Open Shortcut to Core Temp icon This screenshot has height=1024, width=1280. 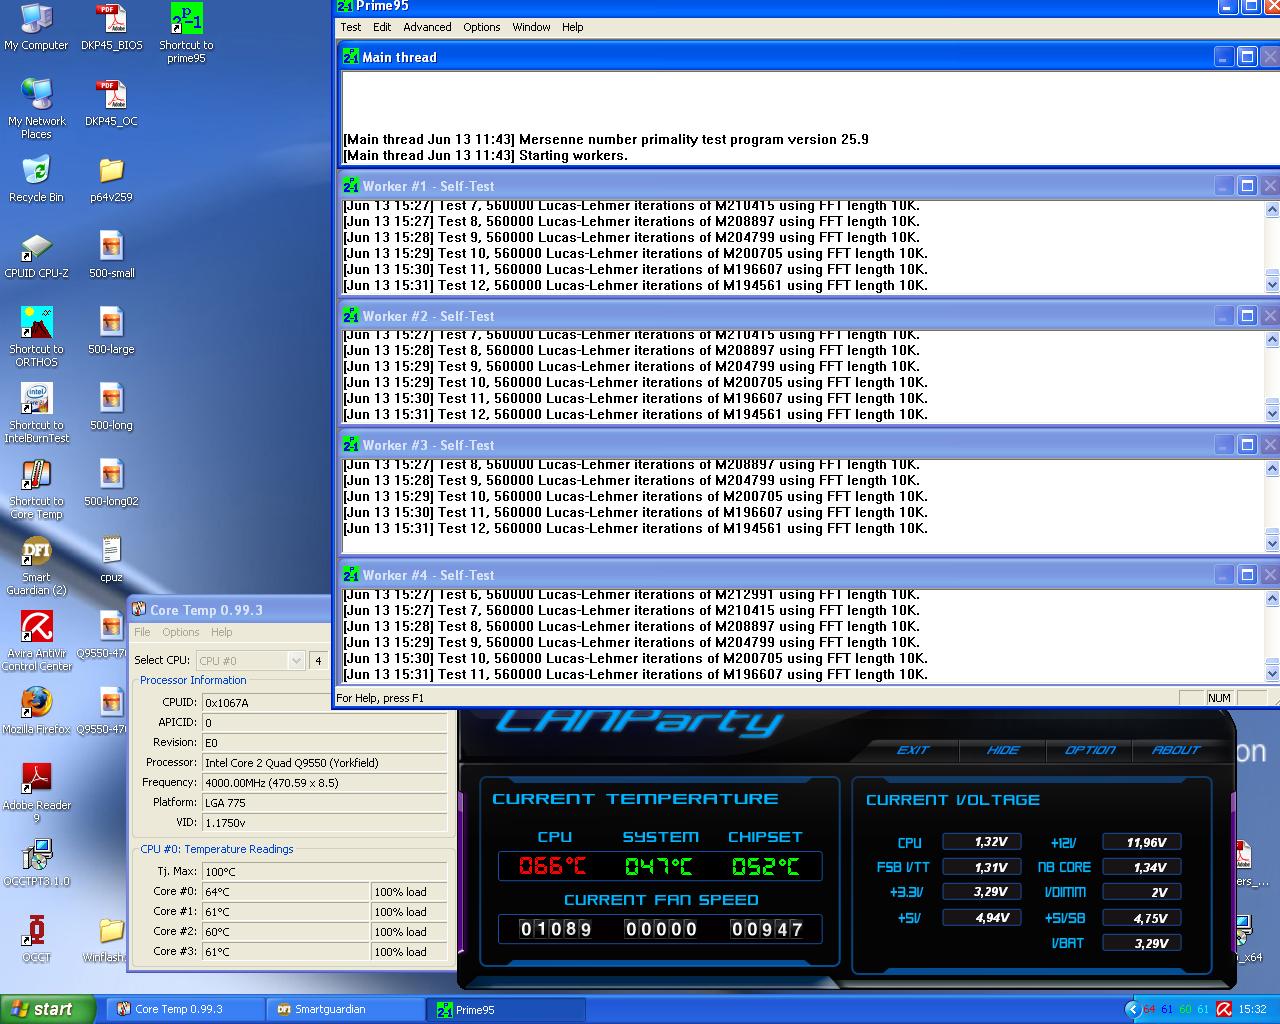tap(36, 490)
